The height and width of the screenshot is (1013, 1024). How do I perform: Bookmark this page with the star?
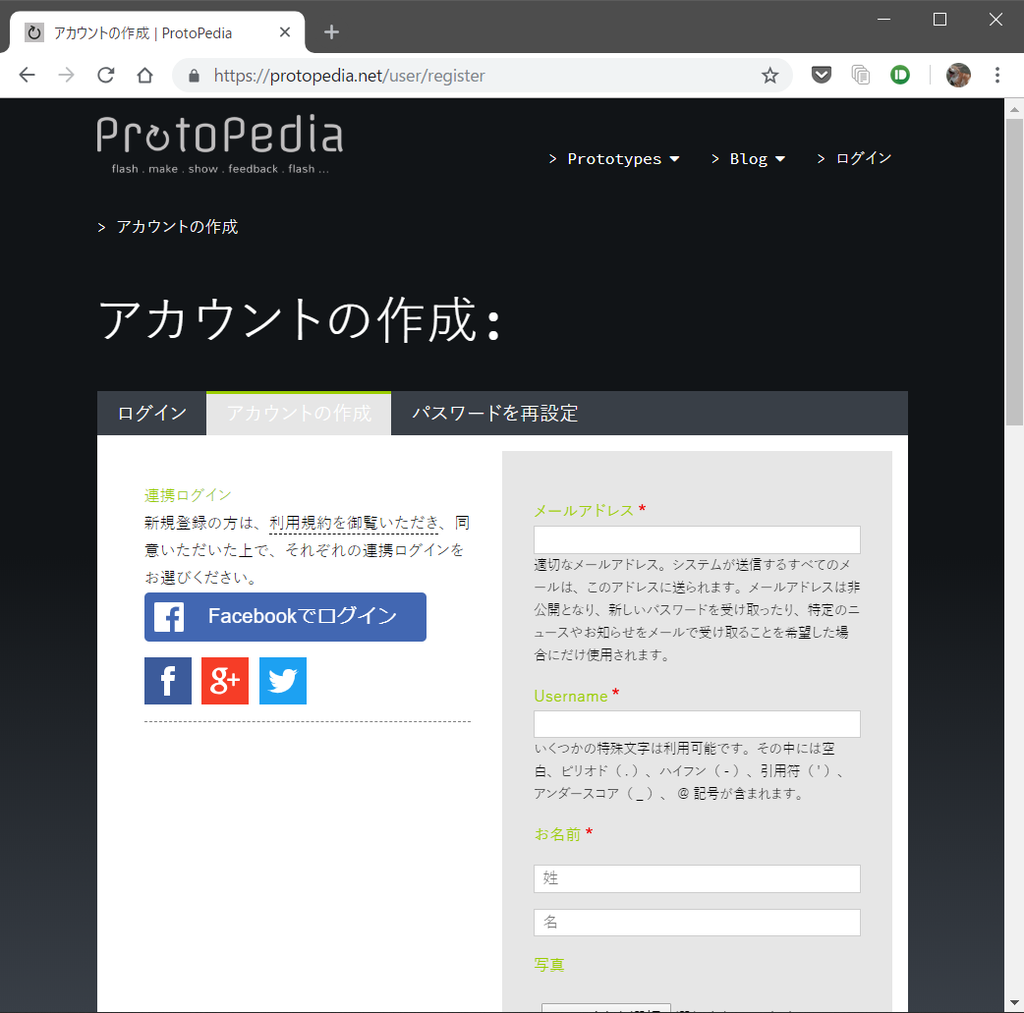pyautogui.click(x=770, y=75)
